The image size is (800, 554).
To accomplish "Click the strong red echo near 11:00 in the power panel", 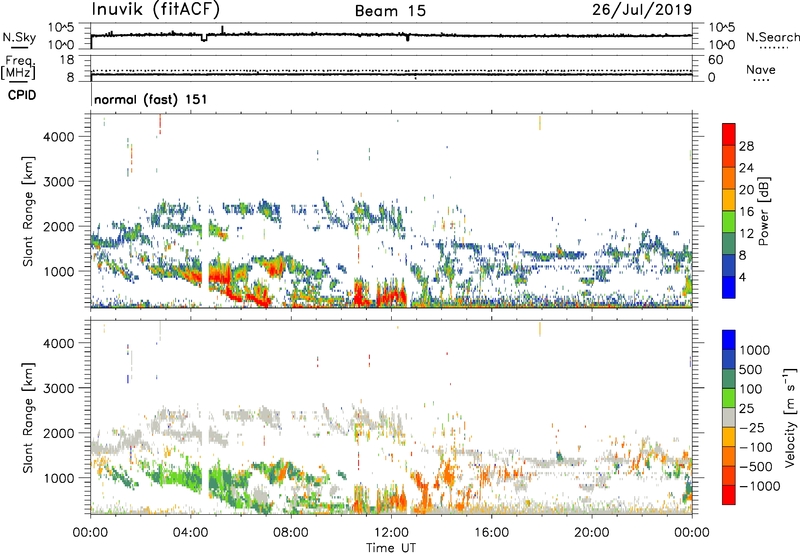I will pyautogui.click(x=361, y=293).
